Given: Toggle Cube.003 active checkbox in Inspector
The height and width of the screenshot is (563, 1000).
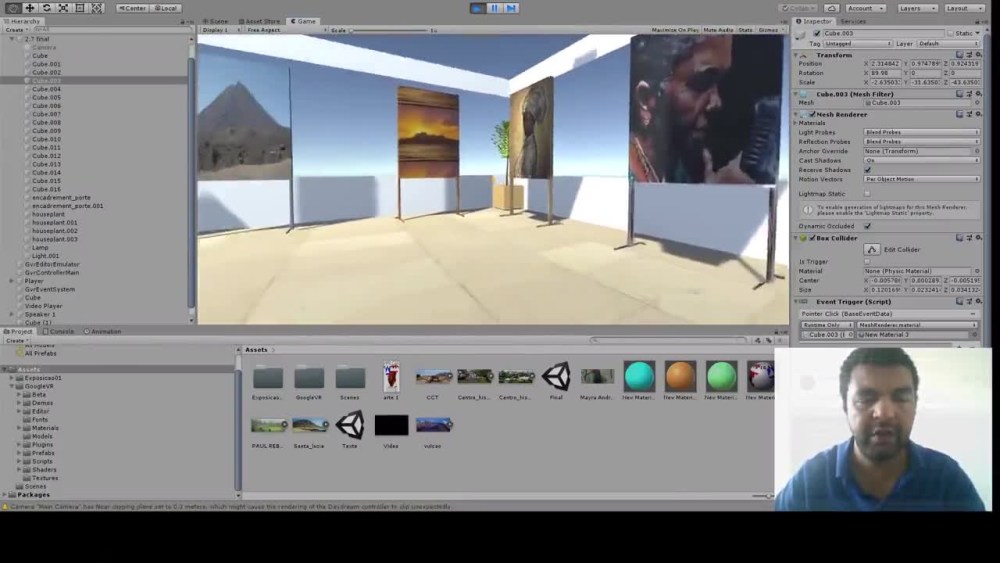Looking at the screenshot, I should pyautogui.click(x=817, y=33).
